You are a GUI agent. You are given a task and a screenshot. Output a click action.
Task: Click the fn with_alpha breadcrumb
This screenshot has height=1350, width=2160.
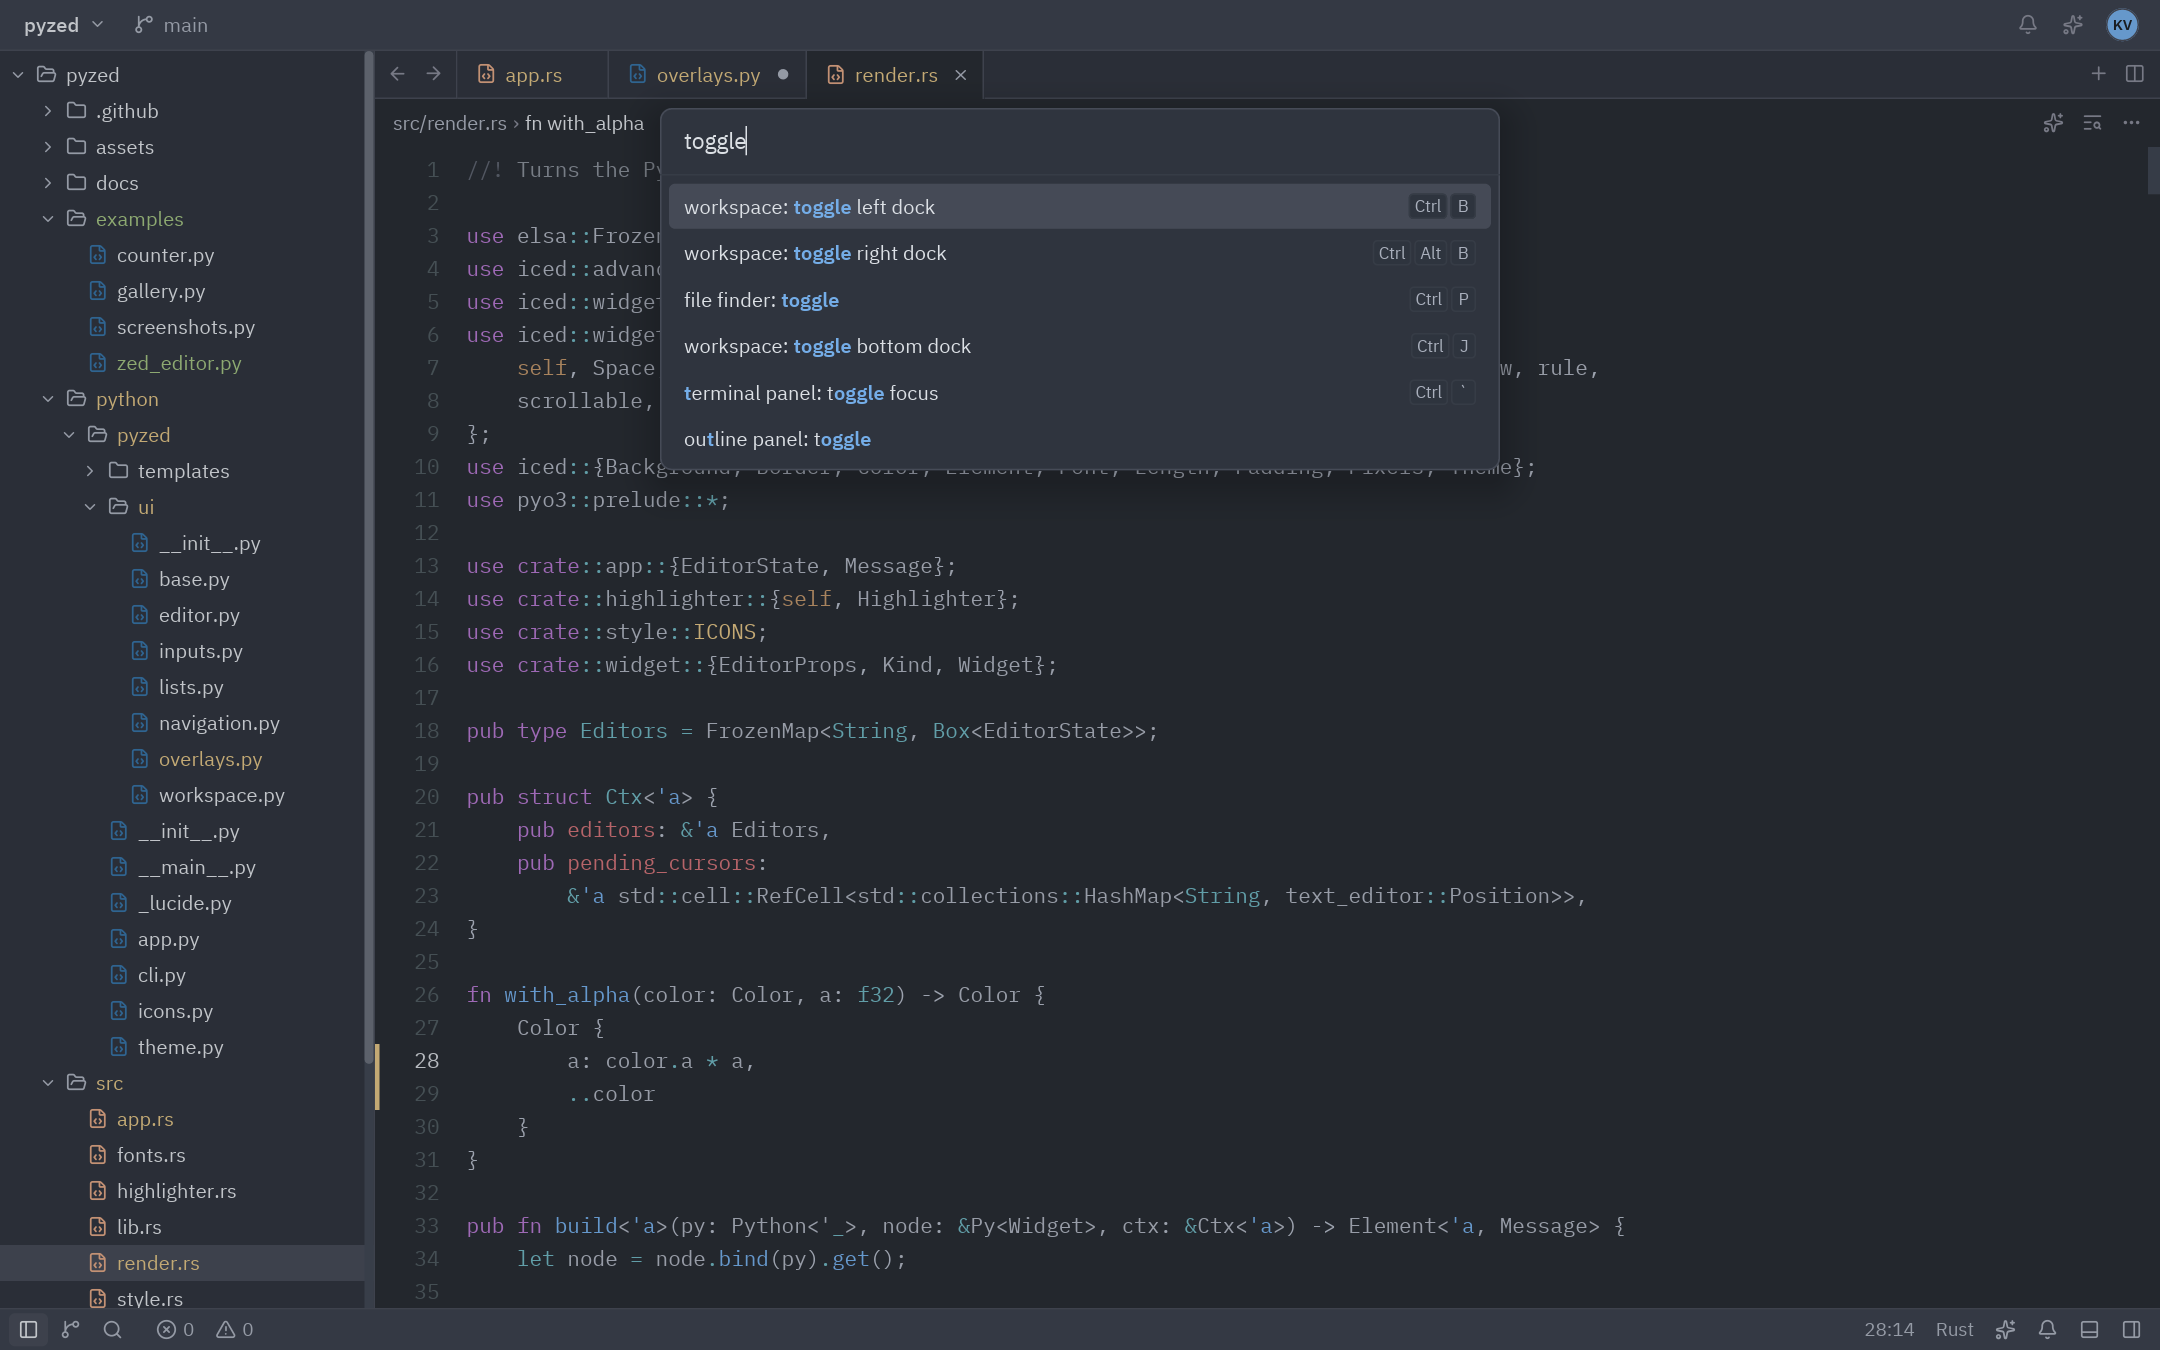(x=584, y=123)
